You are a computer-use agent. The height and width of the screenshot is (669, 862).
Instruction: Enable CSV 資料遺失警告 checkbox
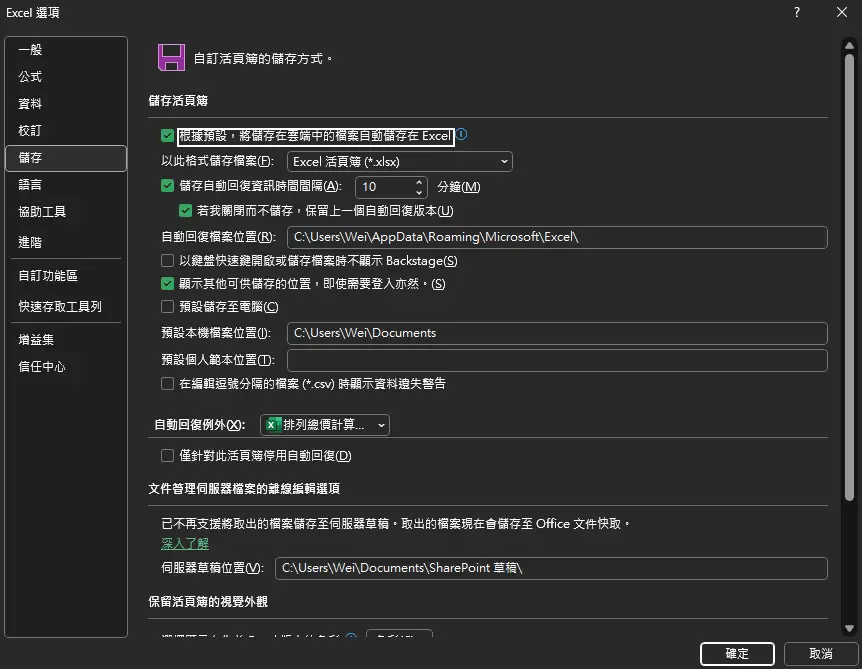(168, 384)
